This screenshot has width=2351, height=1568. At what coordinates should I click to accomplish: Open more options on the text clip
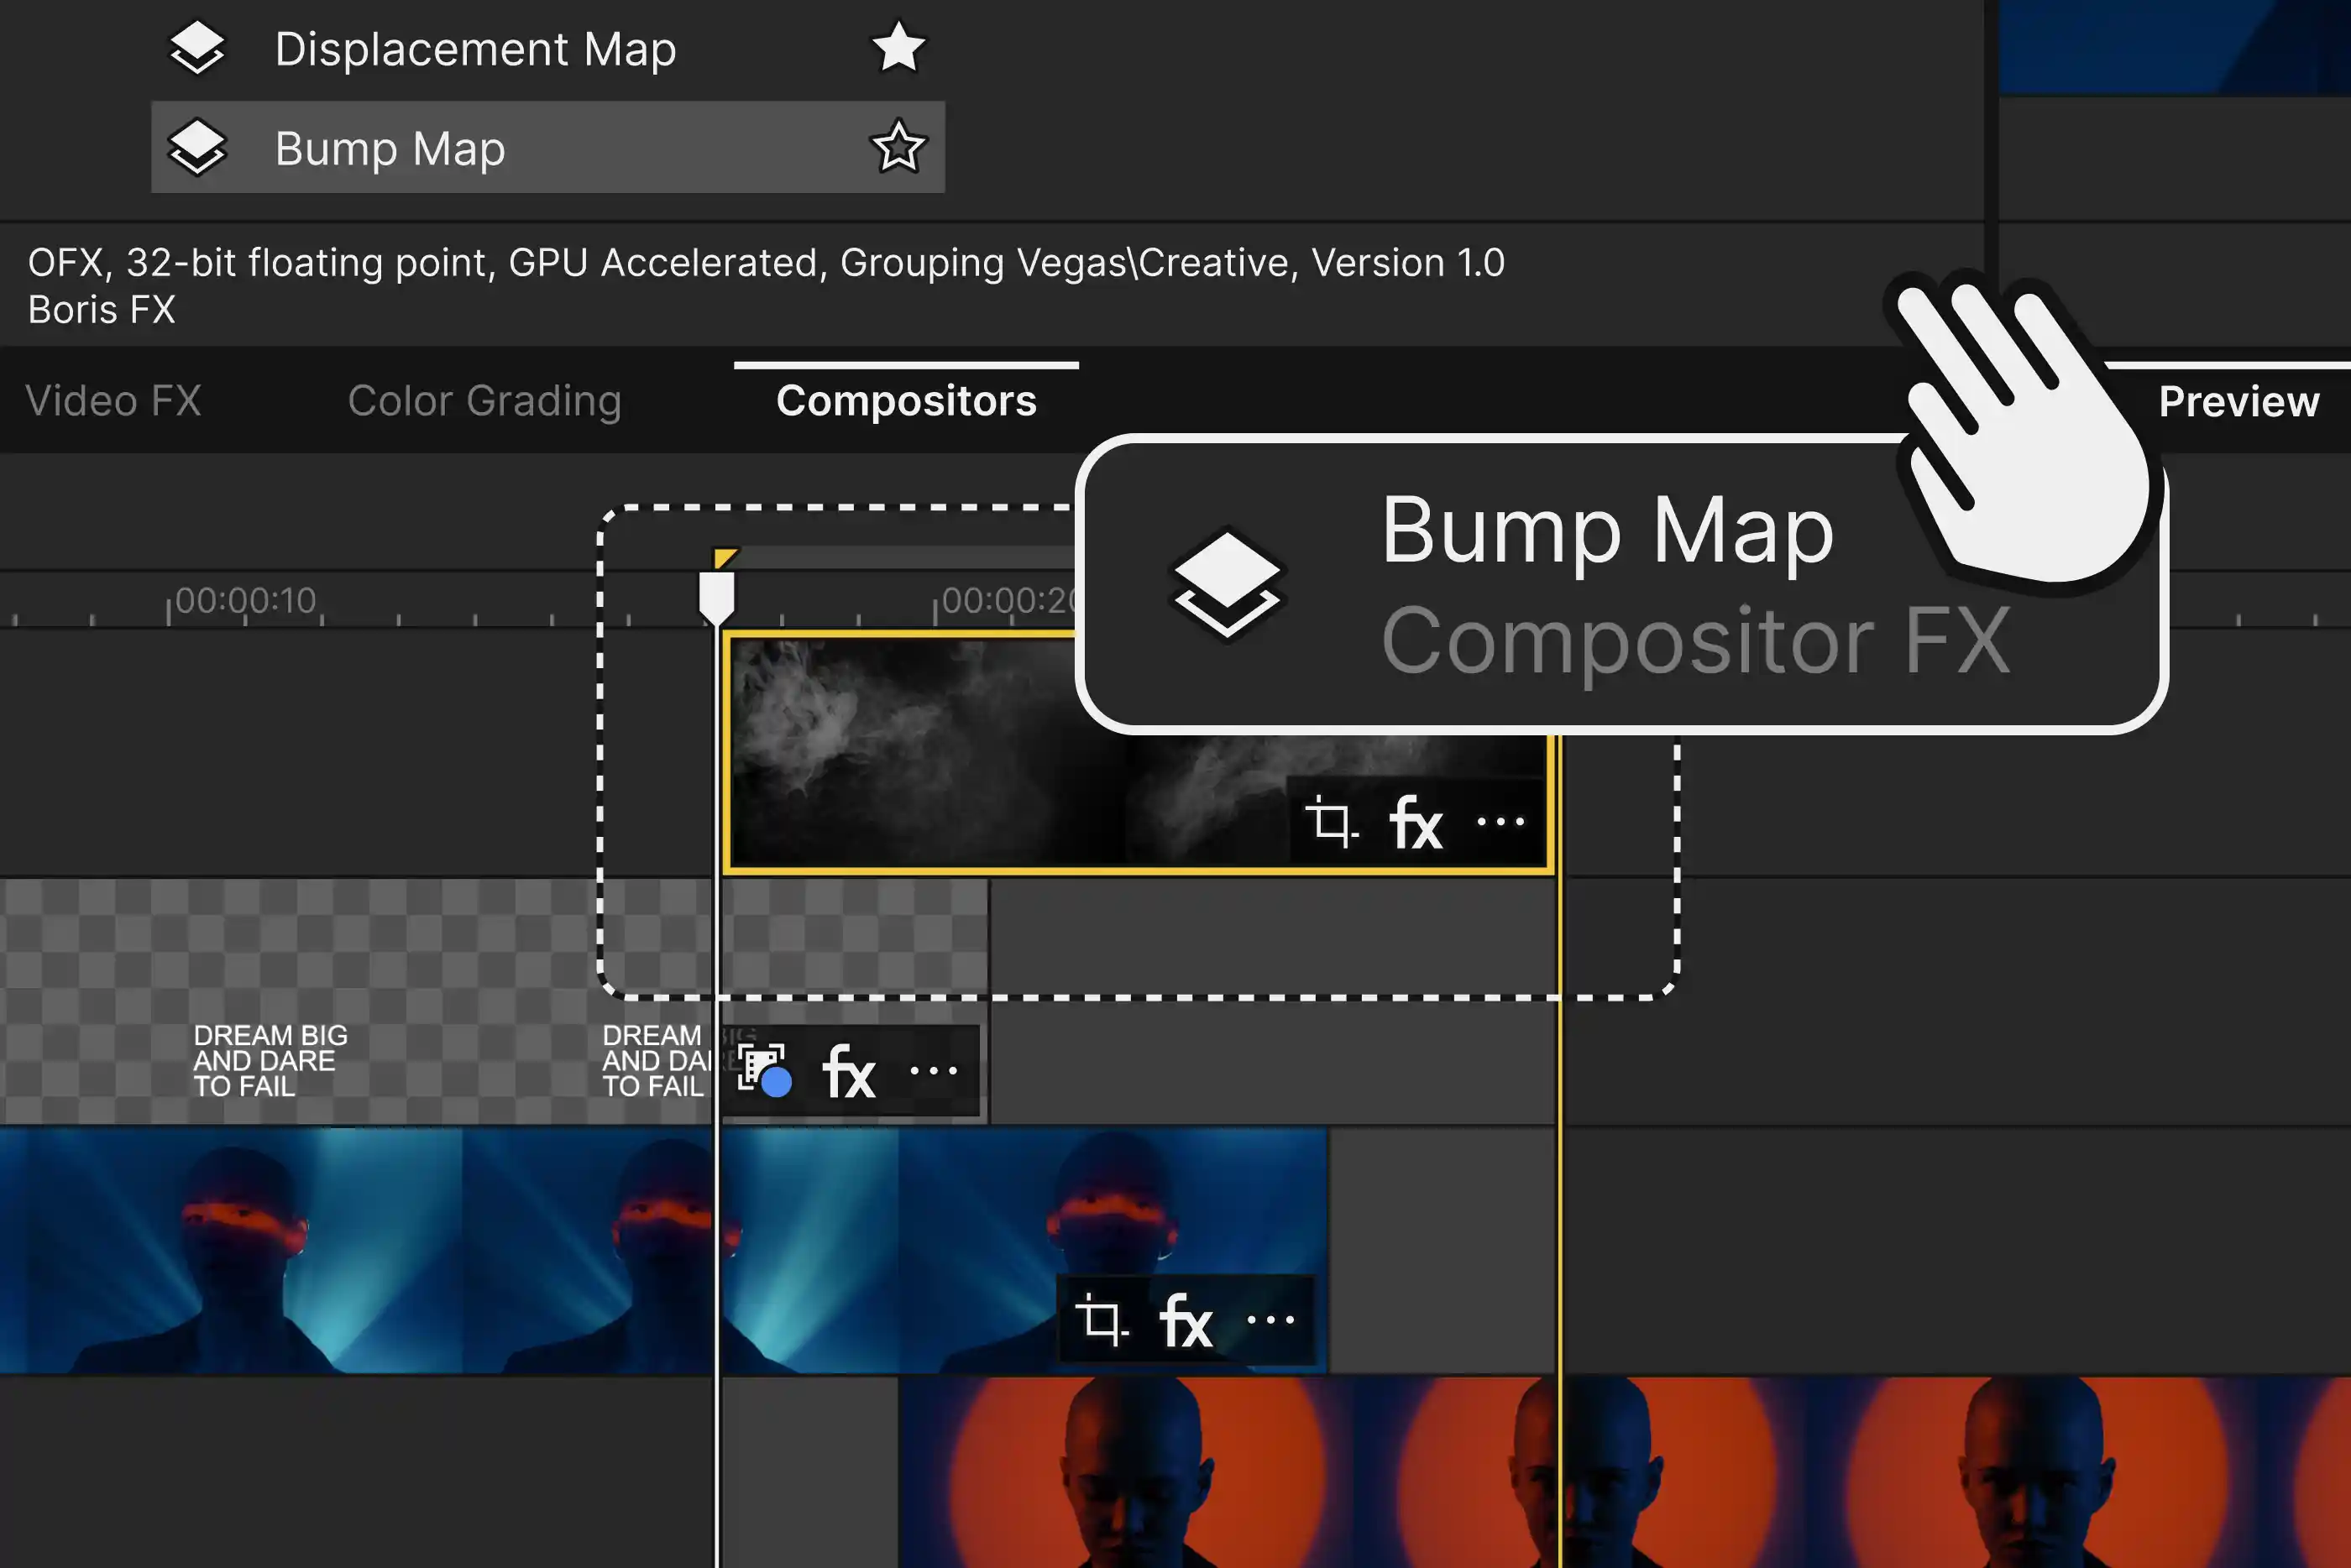[x=934, y=1071]
